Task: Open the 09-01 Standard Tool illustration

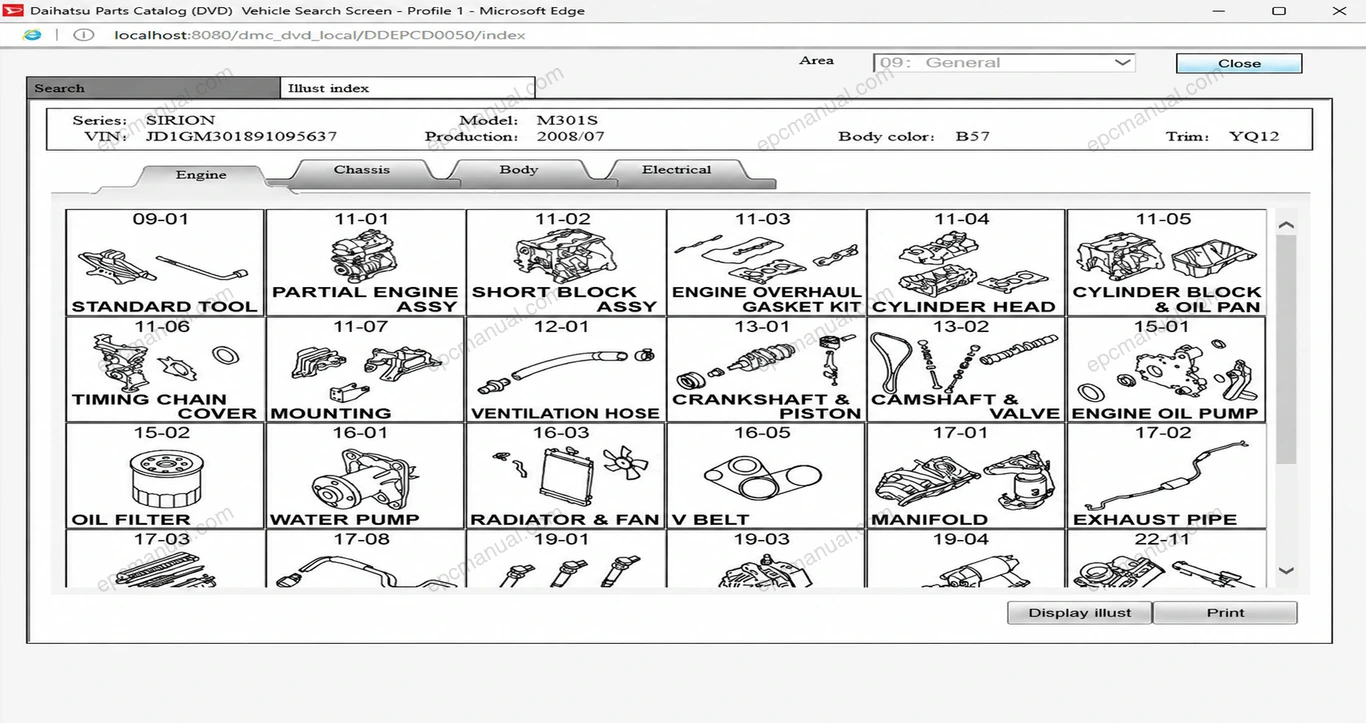Action: click(165, 263)
